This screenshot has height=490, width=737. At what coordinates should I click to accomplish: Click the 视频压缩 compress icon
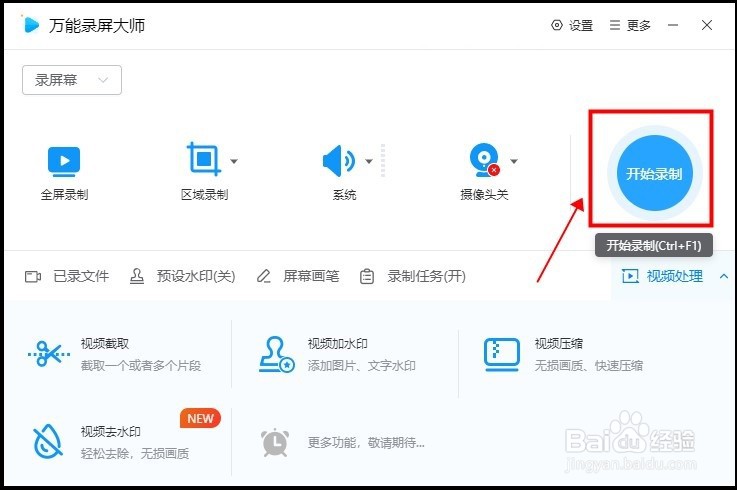(x=502, y=355)
